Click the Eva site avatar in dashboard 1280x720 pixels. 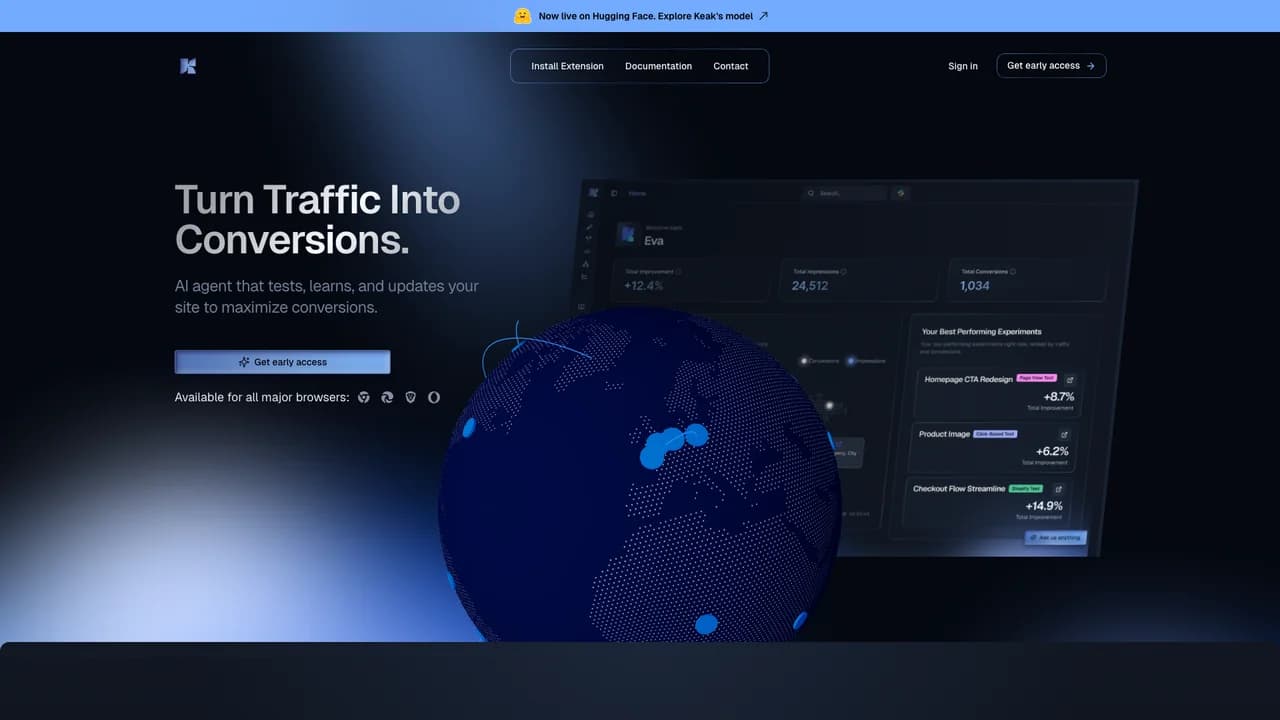pos(627,234)
